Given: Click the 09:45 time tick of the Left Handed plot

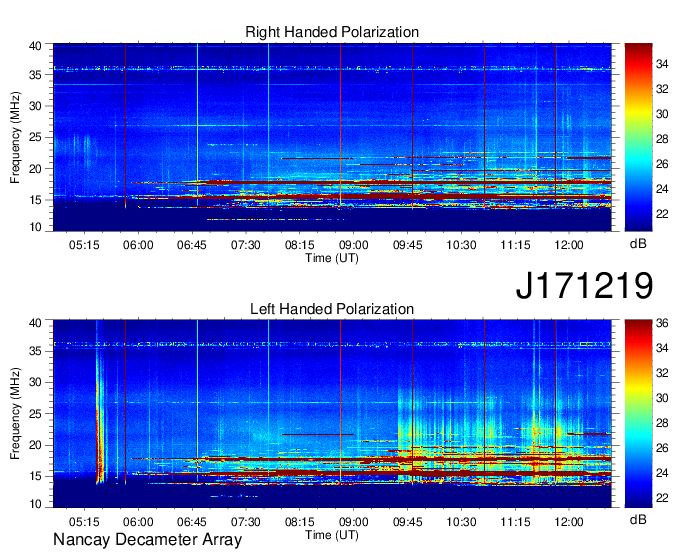Looking at the screenshot, I should 408,522.
